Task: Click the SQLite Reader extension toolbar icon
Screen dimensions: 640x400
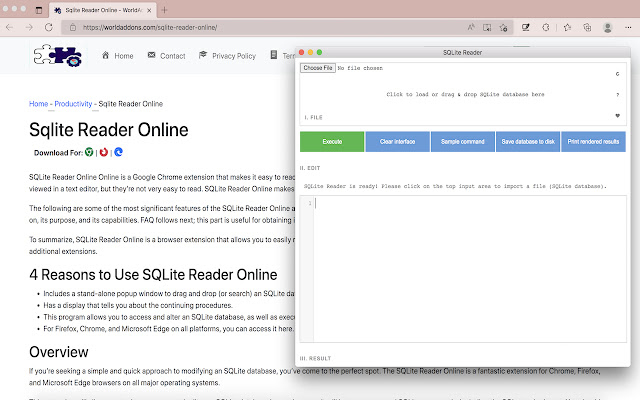Action: (x=525, y=27)
